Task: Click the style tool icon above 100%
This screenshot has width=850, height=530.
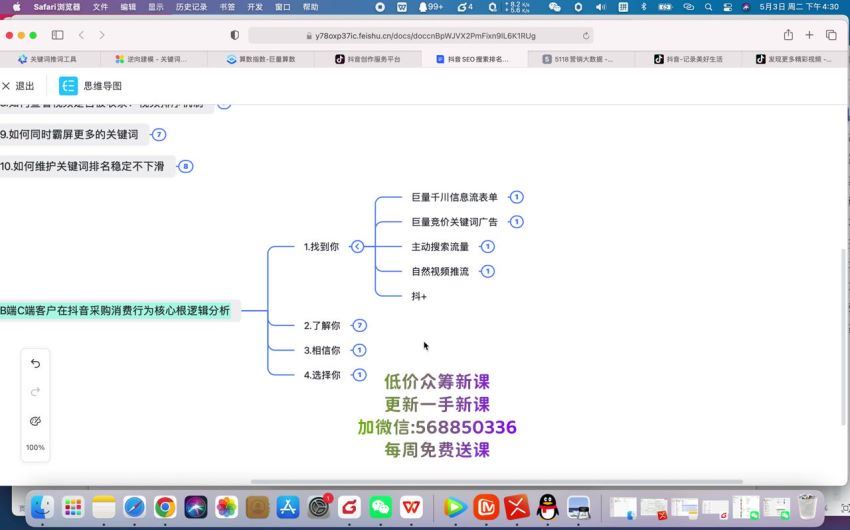Action: tap(35, 421)
